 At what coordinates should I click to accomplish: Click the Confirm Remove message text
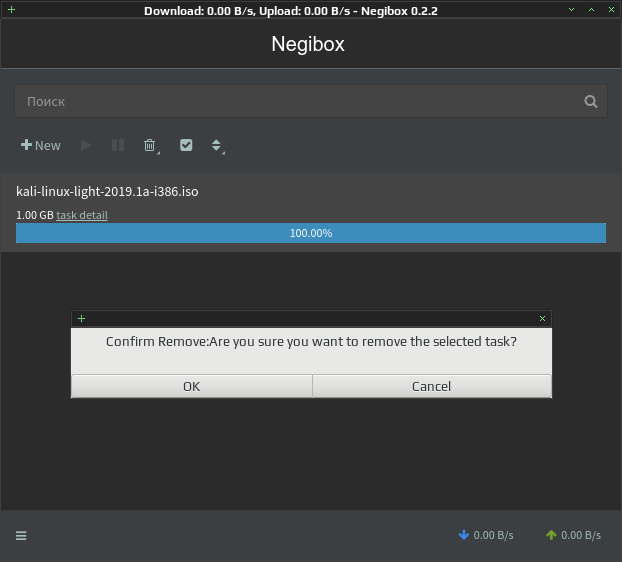311,341
